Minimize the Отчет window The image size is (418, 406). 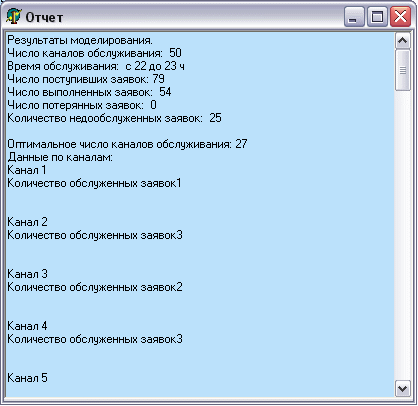tap(354, 17)
